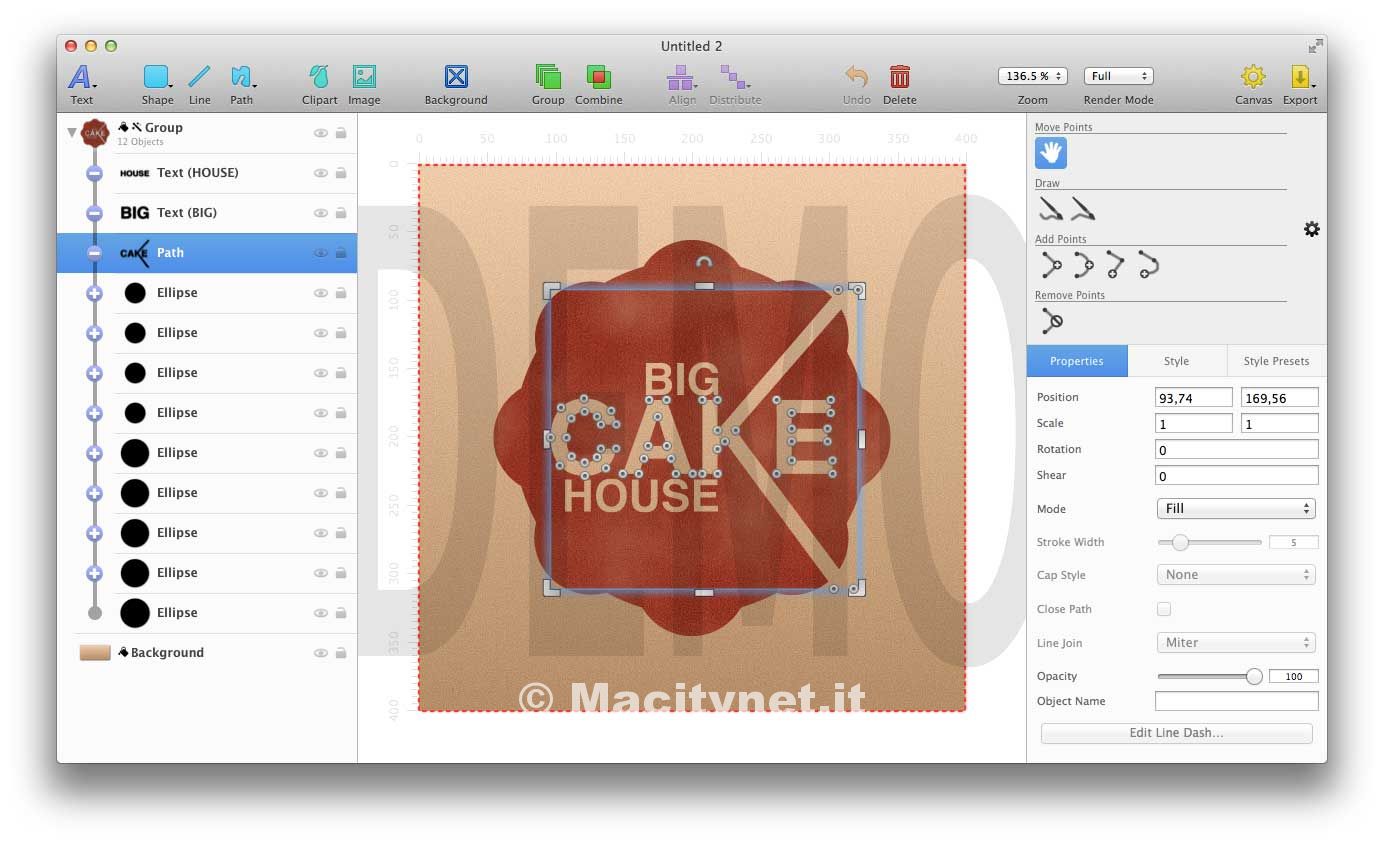
Task: Select the freehand curve Draw tool
Action: [x=1050, y=209]
